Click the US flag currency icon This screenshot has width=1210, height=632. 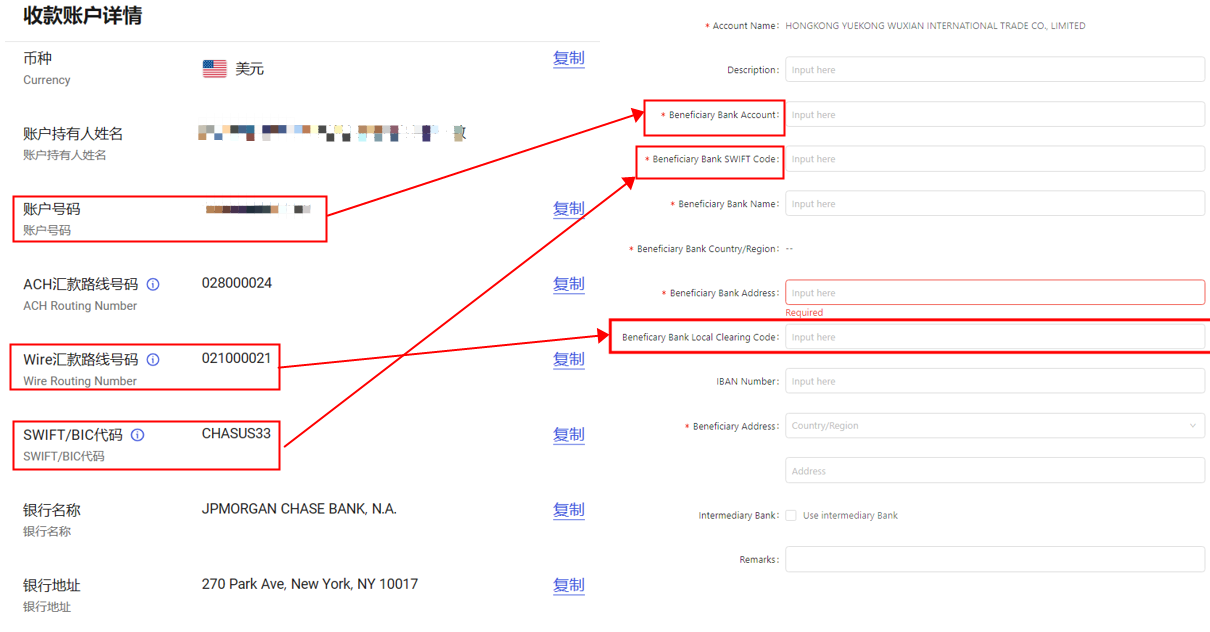214,69
